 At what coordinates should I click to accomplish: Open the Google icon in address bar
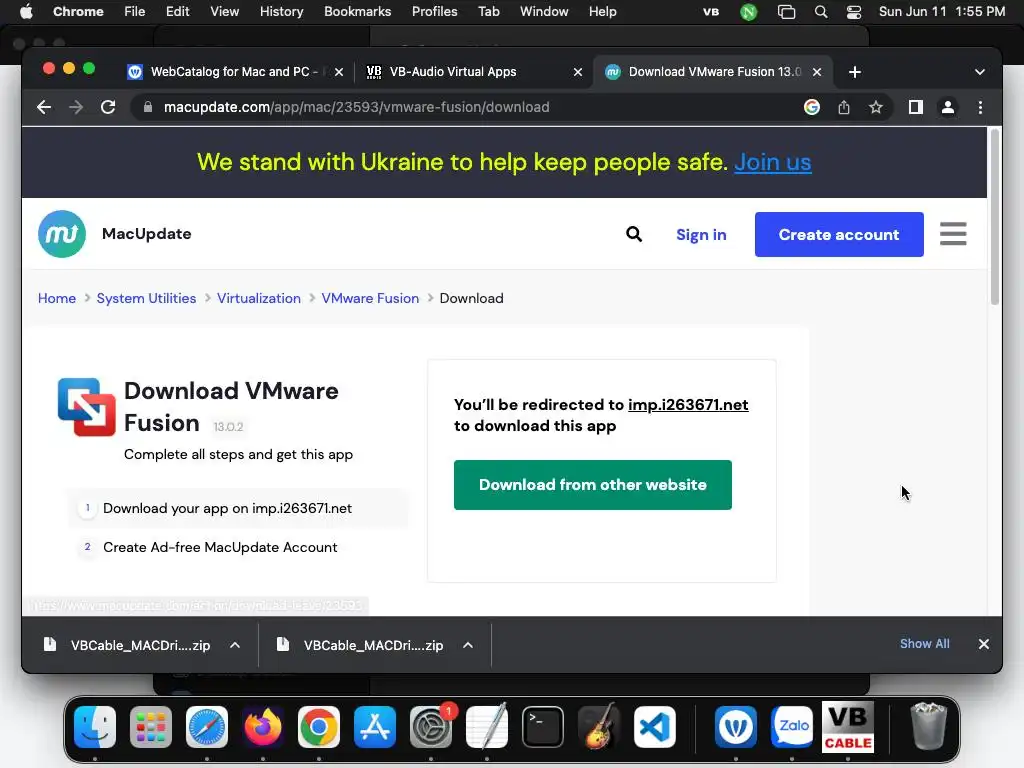[812, 107]
